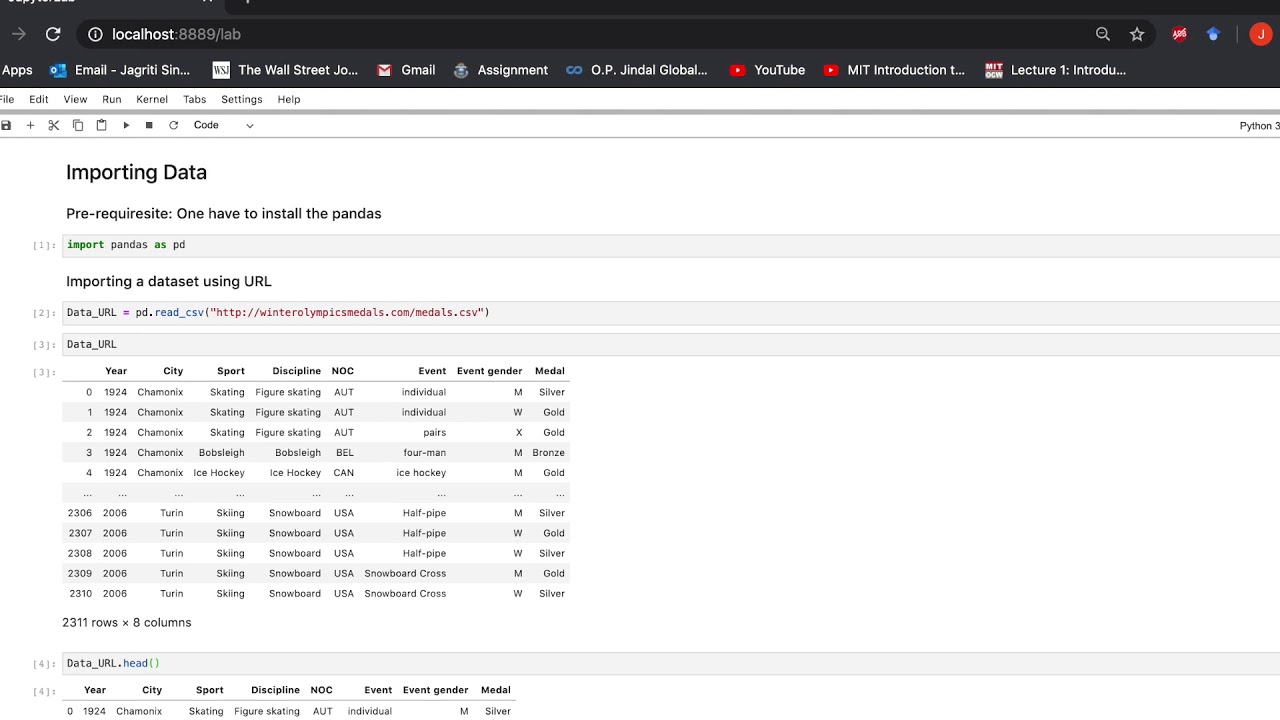The width and height of the screenshot is (1280, 720).
Task: Click the 'Bronze' medal cell
Action: coord(549,453)
